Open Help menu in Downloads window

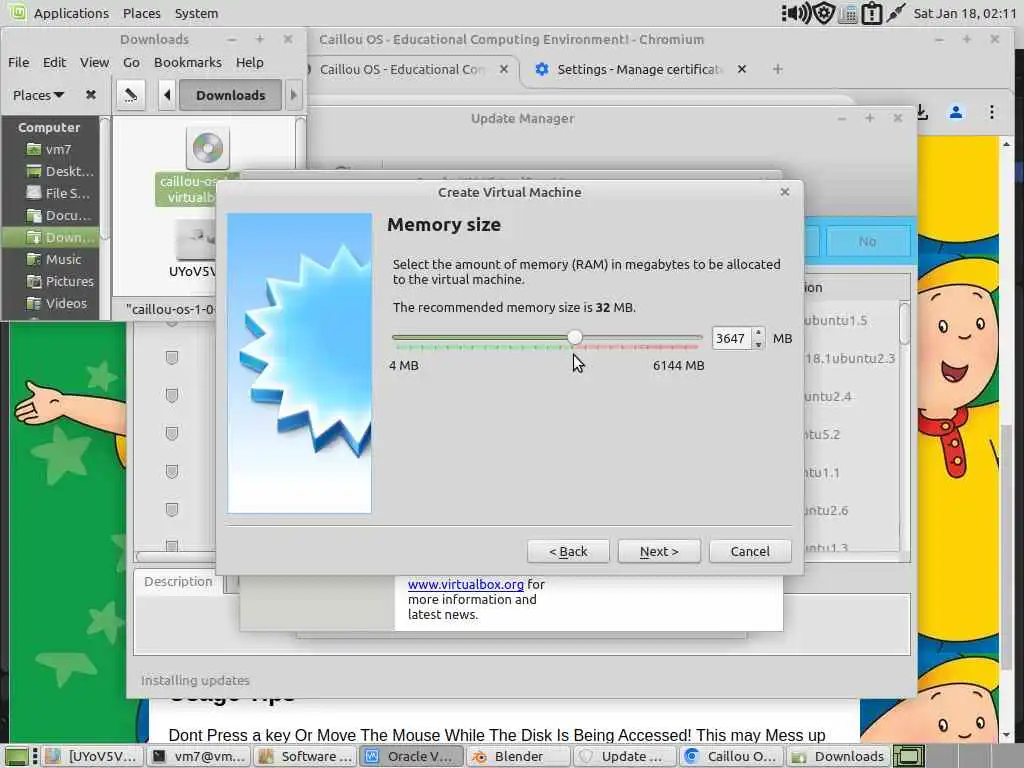tap(249, 62)
